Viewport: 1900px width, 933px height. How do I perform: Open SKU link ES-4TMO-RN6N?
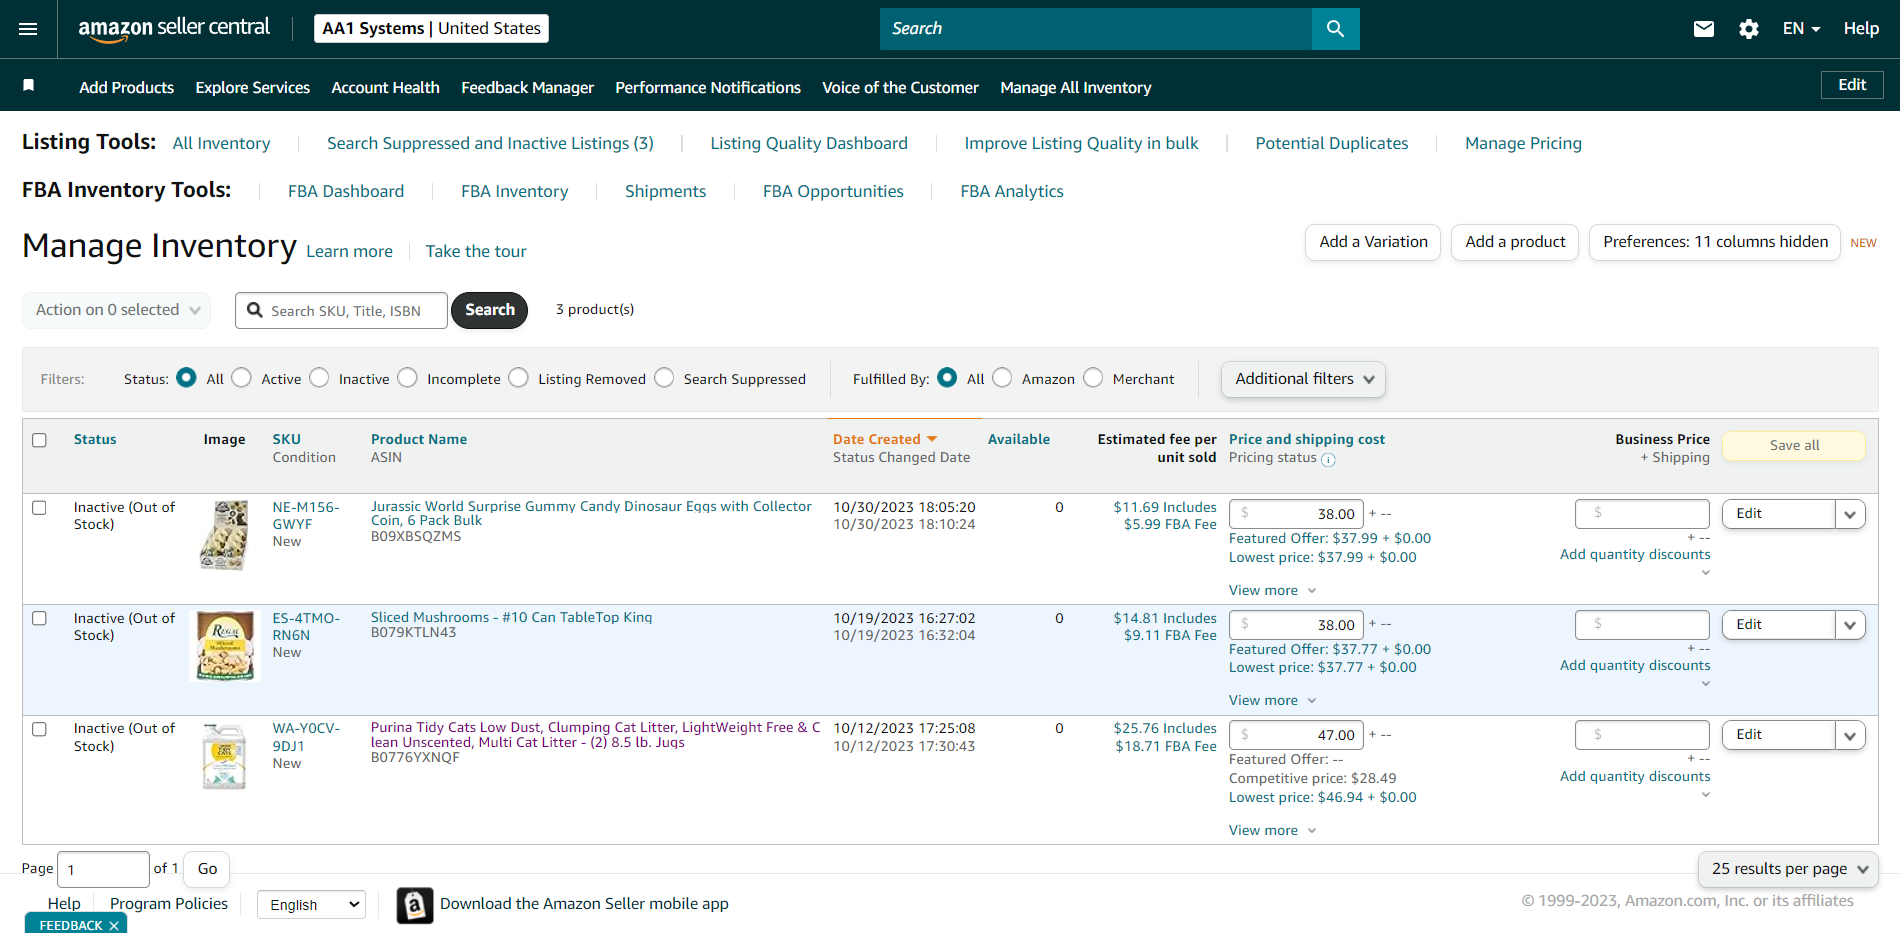tap(306, 627)
